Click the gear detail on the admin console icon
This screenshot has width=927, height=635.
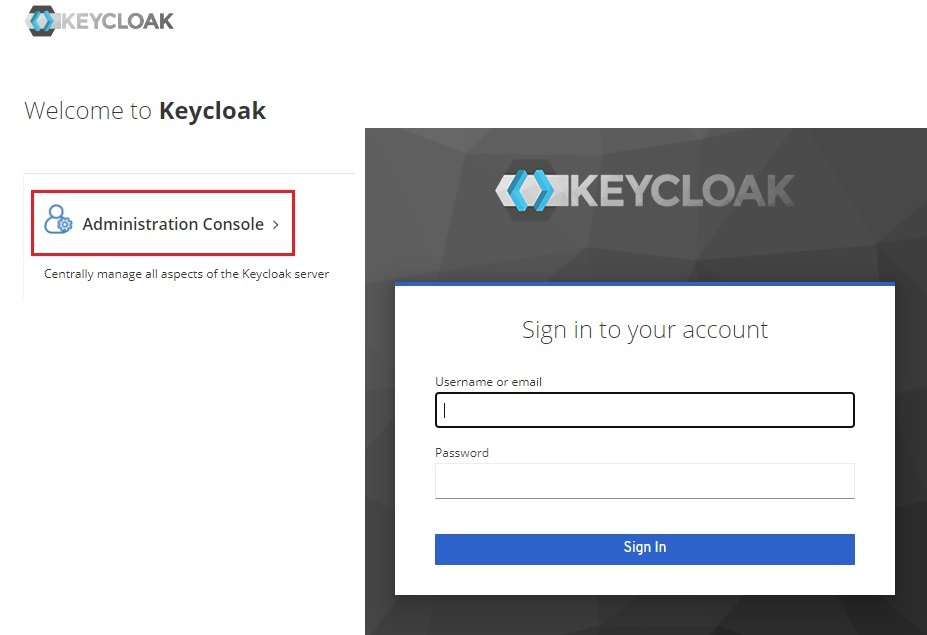pyautogui.click(x=65, y=228)
